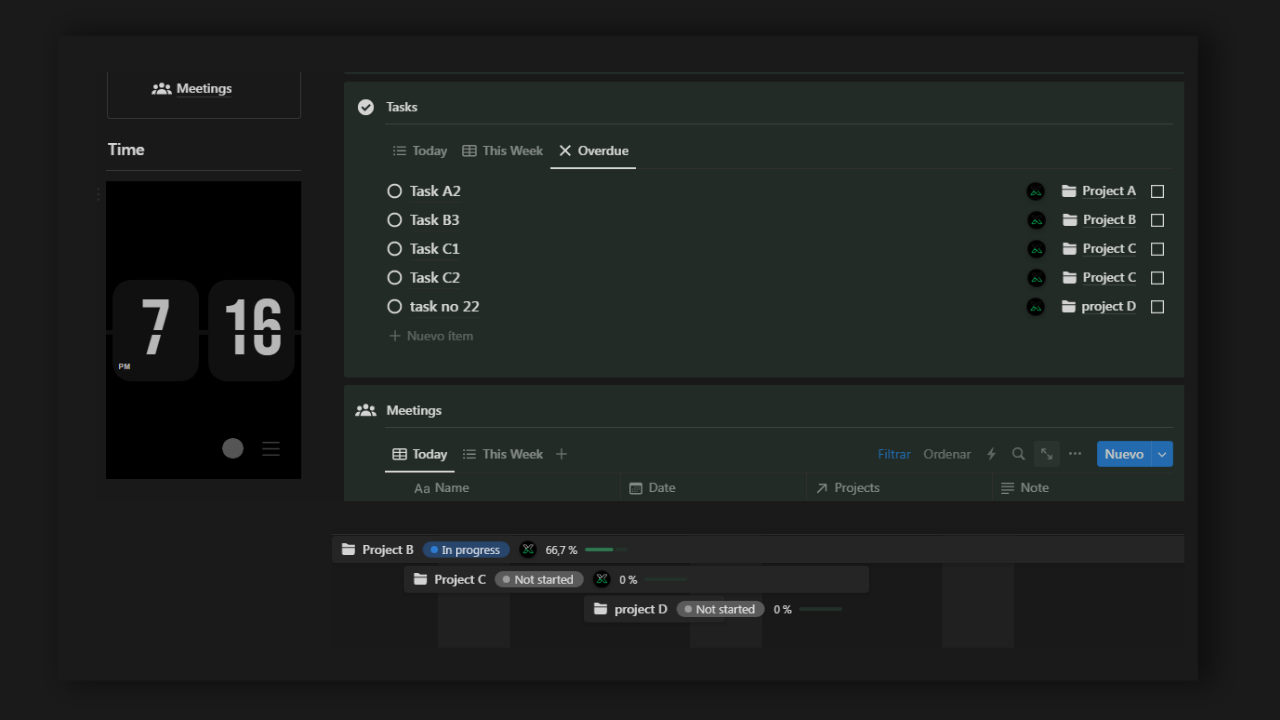Viewport: 1280px width, 720px height.
Task: Mark Task A2 status circle complete
Action: (x=395, y=191)
